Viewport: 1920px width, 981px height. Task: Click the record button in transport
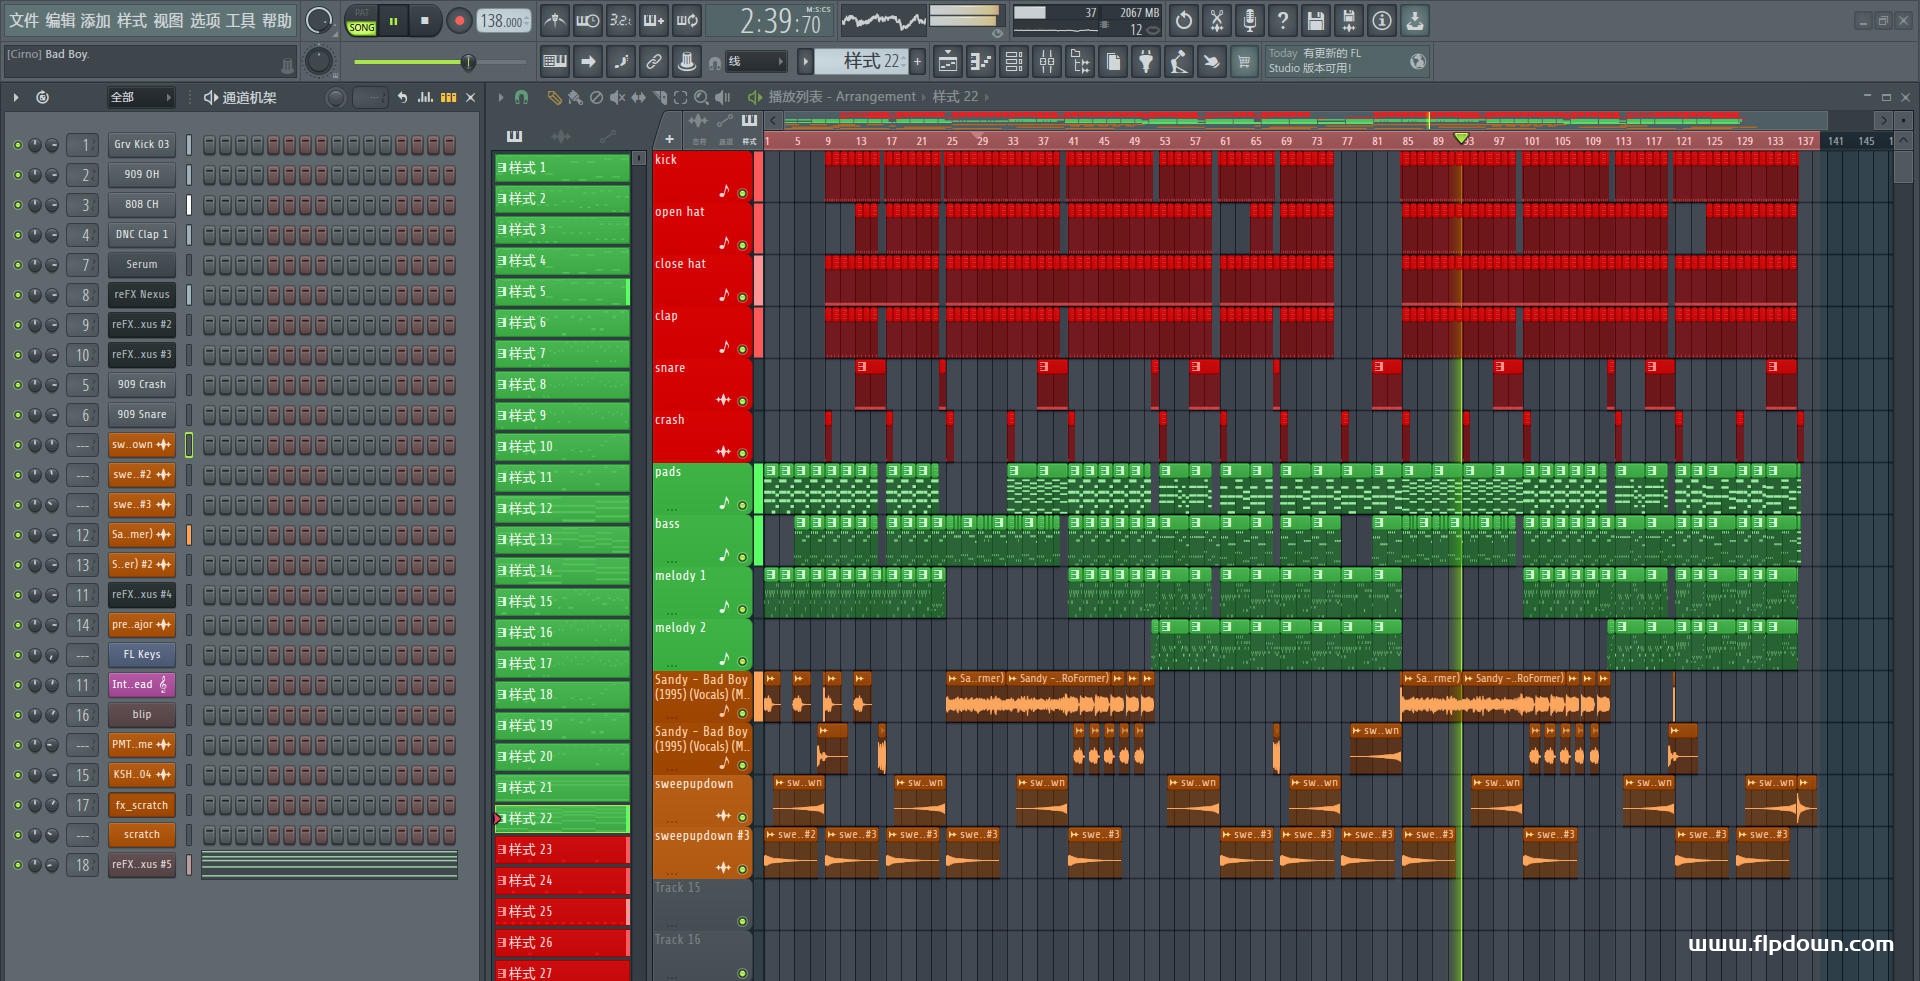click(x=459, y=21)
